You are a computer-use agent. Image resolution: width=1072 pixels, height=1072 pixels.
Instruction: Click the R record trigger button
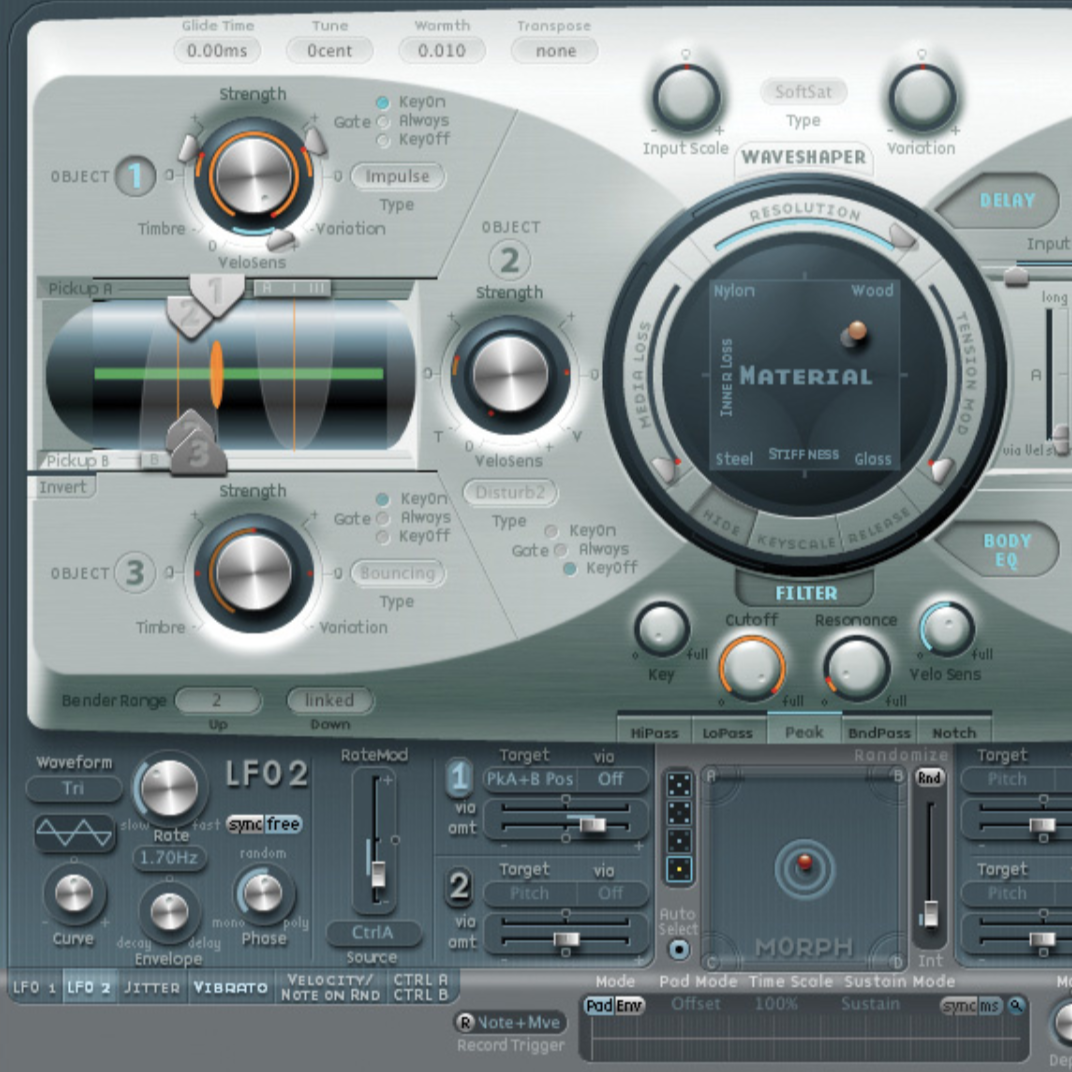click(465, 1022)
